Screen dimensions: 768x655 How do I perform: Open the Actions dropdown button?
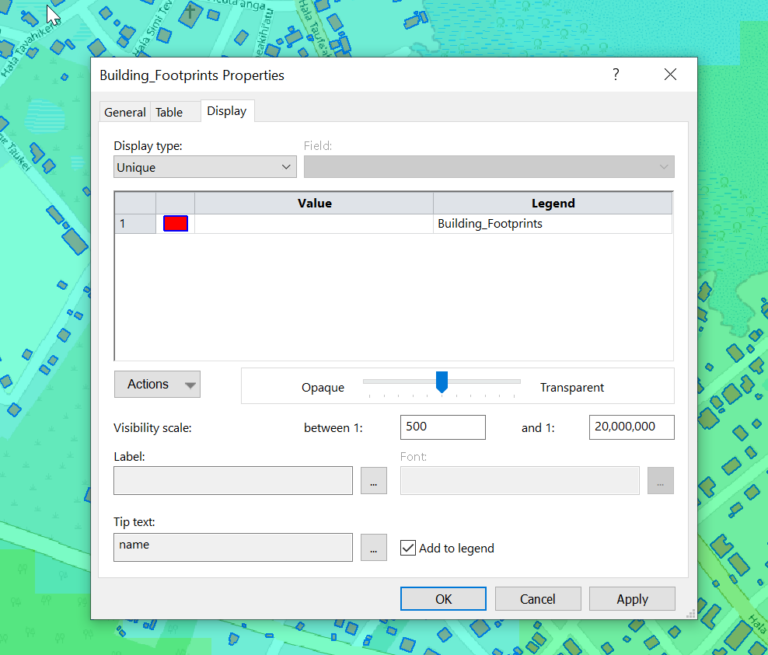(157, 384)
